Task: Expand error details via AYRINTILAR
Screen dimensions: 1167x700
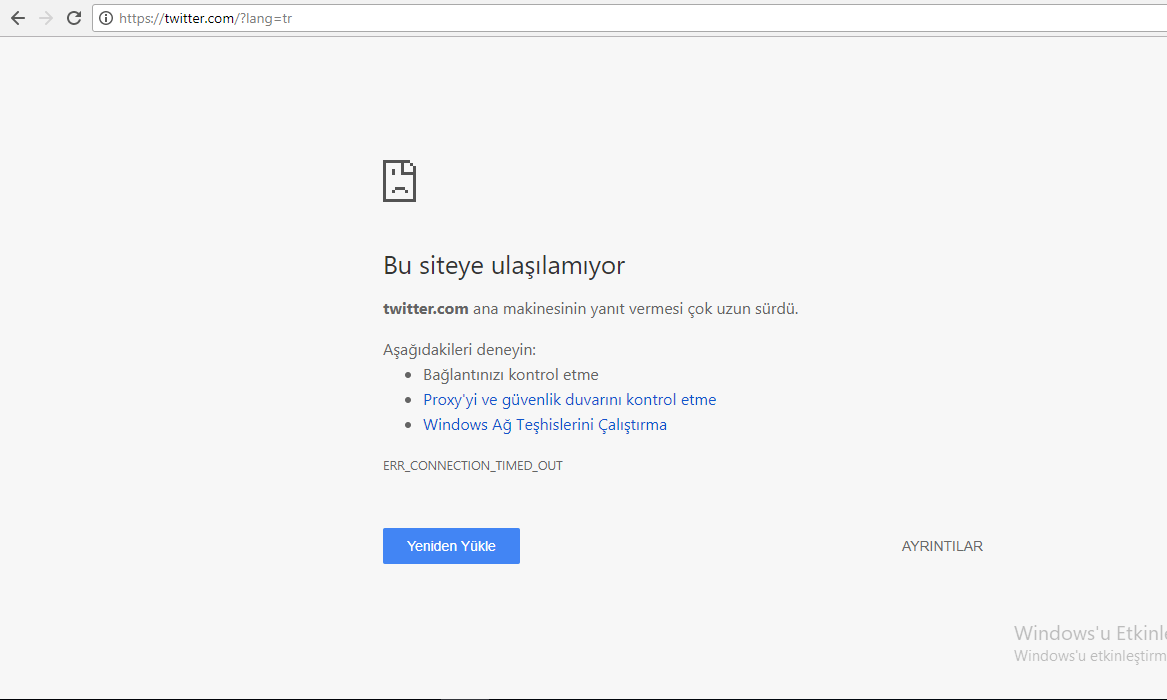Action: [x=941, y=545]
